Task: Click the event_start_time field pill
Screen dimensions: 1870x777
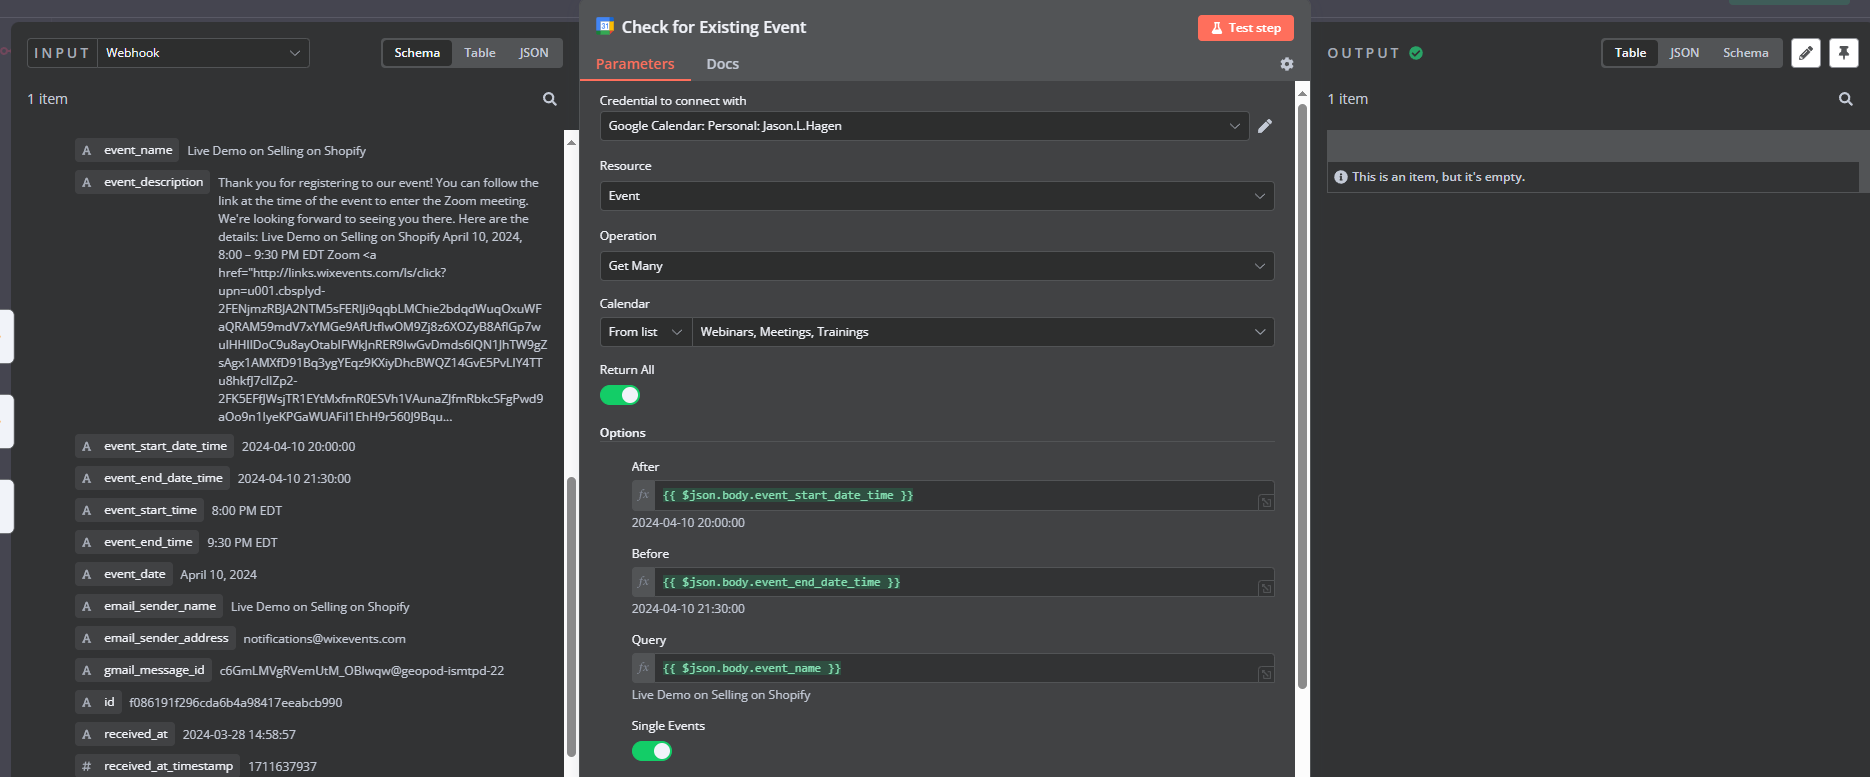Action: (139, 510)
